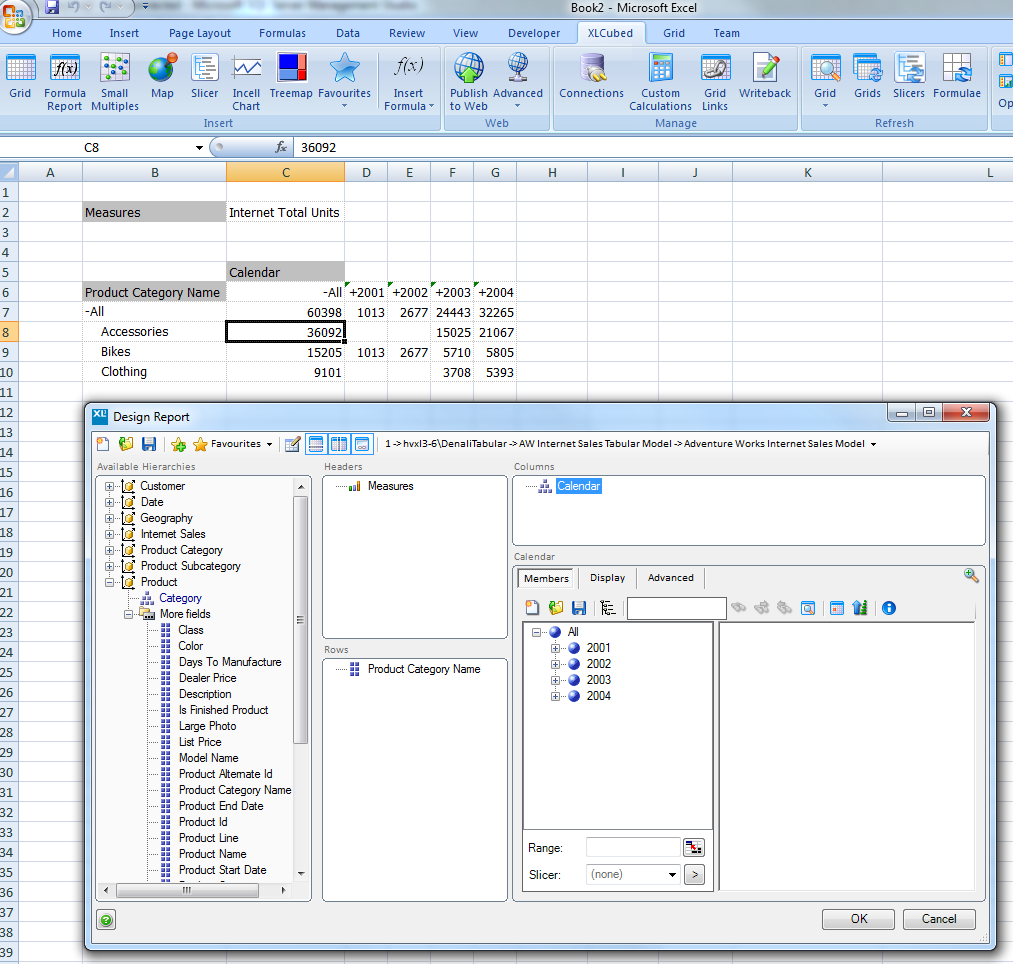Click the blue info icon in Members toolbar

click(x=889, y=607)
